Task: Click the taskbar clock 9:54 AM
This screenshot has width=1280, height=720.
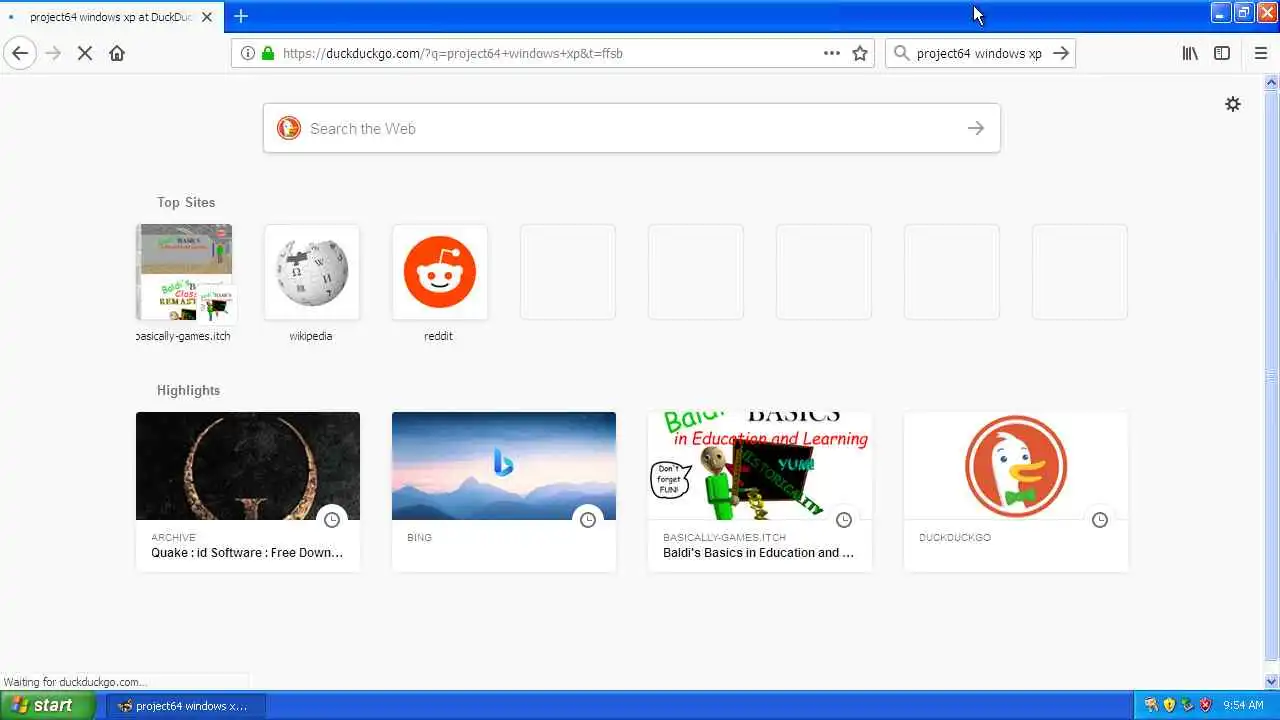Action: click(x=1243, y=705)
